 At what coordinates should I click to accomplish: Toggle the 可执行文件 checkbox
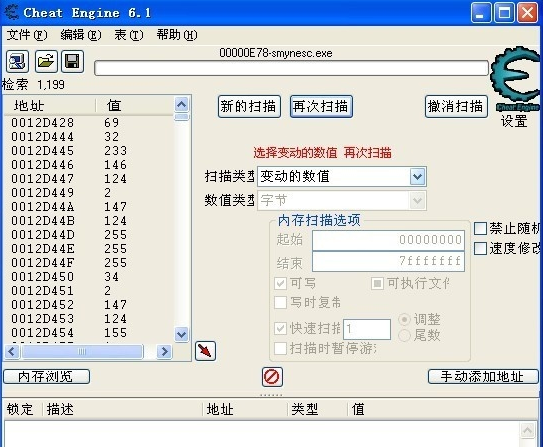pyautogui.click(x=377, y=284)
